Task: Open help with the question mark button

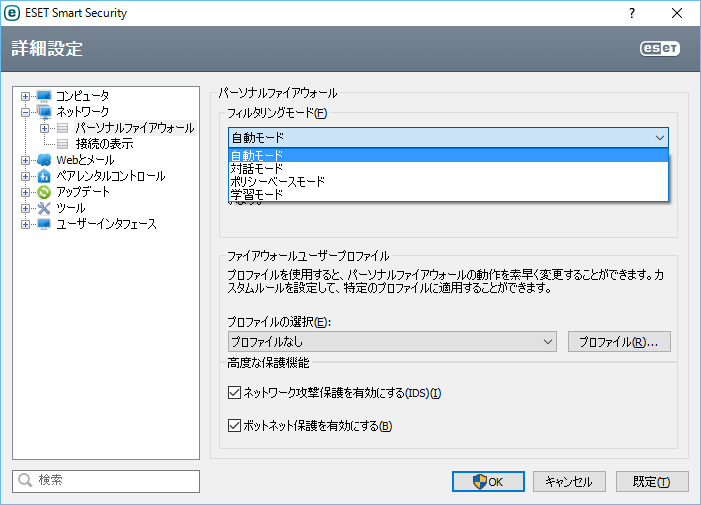Action: 632,13
